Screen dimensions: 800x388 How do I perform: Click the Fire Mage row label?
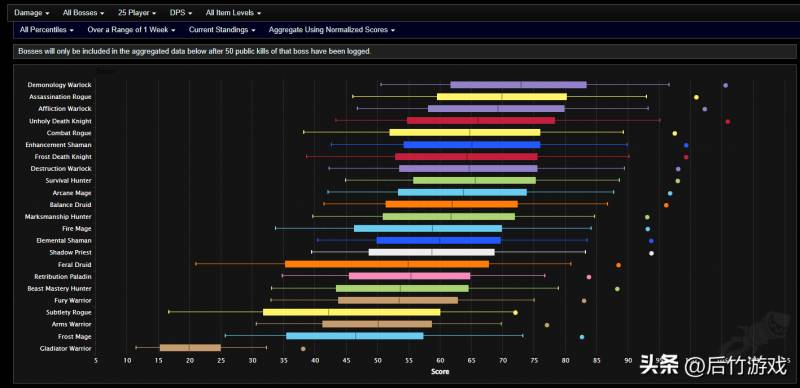[77, 229]
